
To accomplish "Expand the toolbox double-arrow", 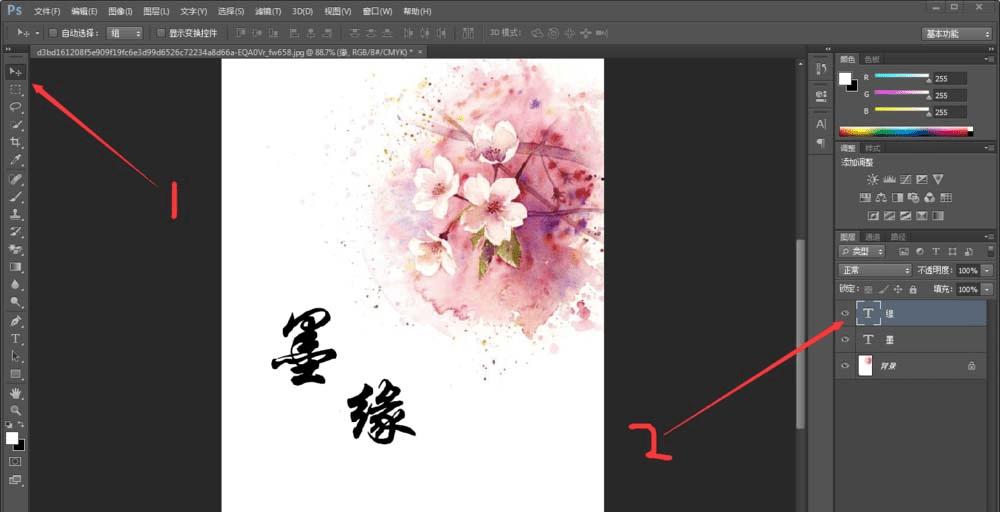I will click(8, 48).
